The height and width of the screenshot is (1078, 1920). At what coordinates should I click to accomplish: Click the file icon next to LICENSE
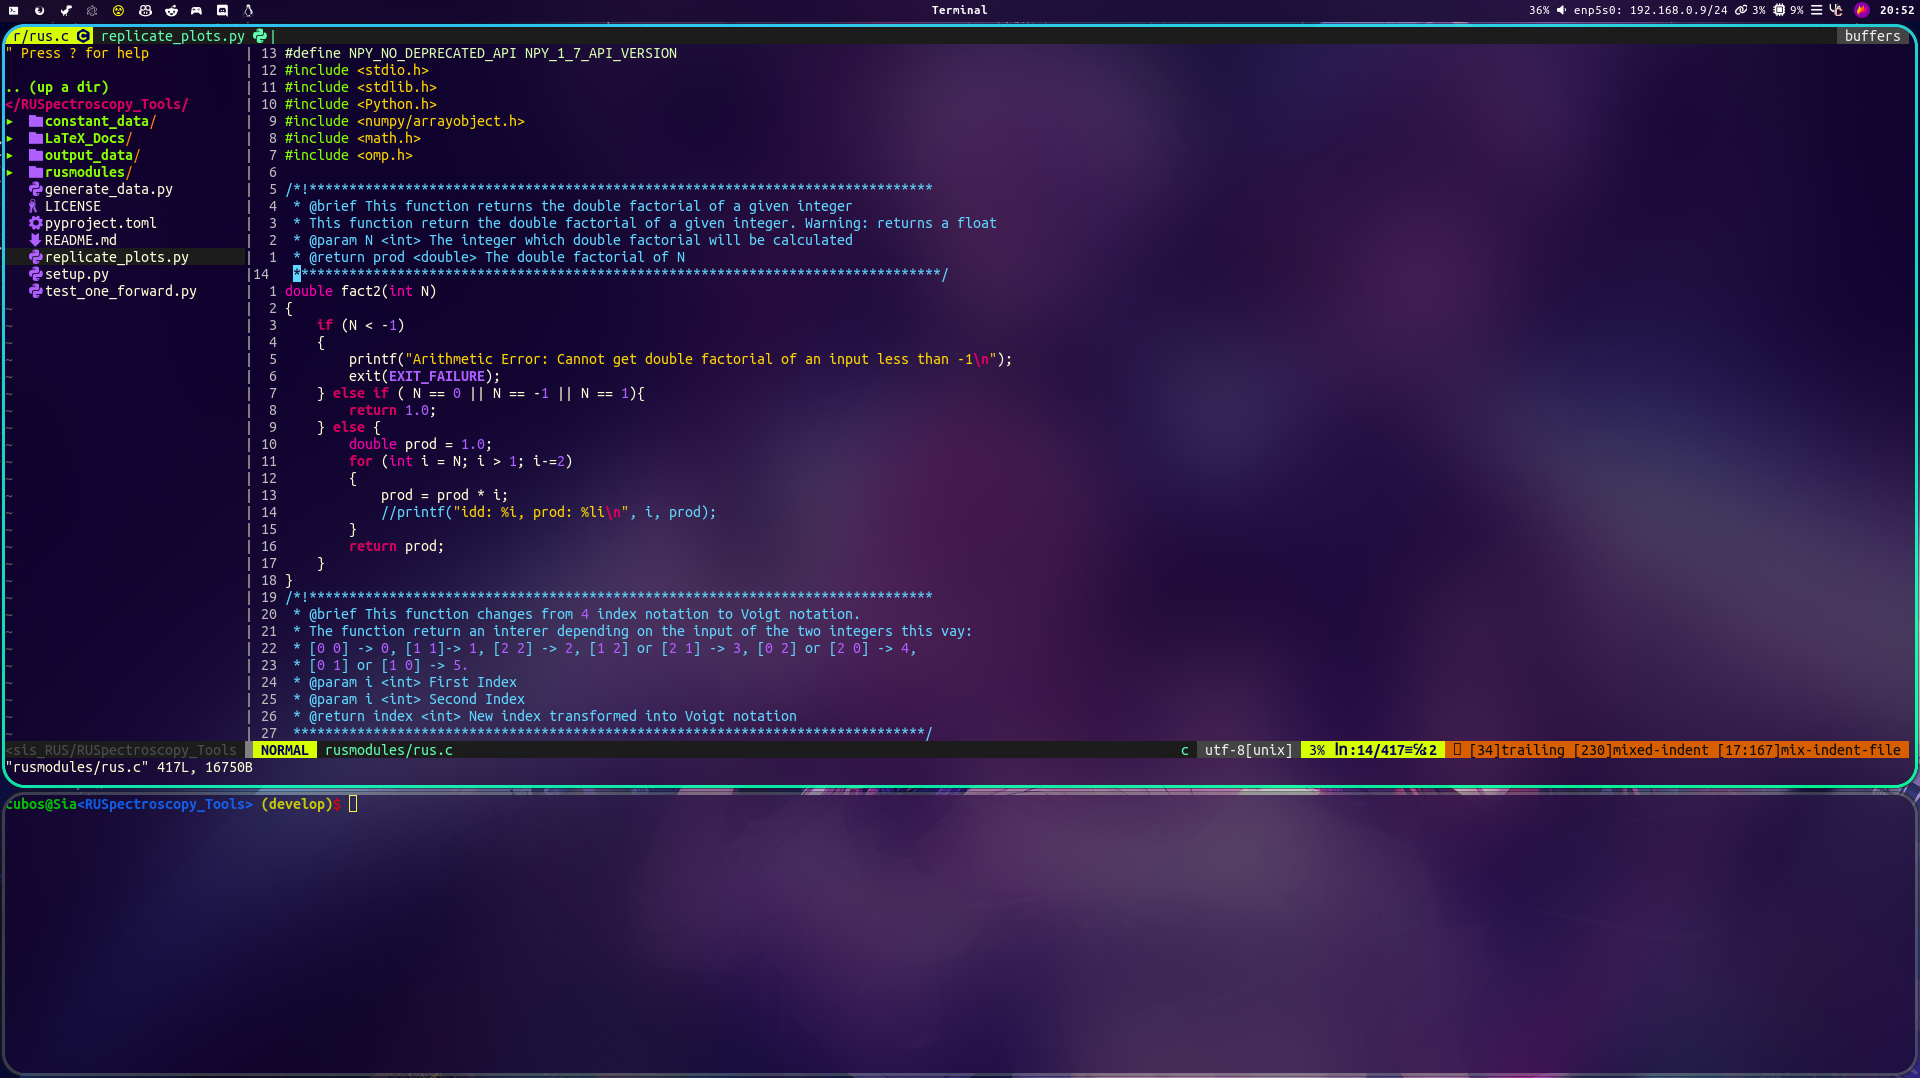[x=34, y=206]
